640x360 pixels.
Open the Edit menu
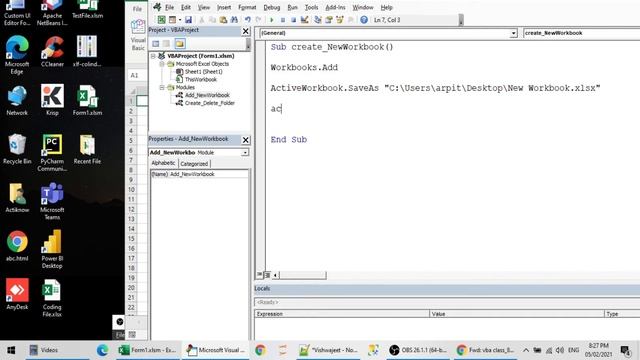[x=186, y=7]
